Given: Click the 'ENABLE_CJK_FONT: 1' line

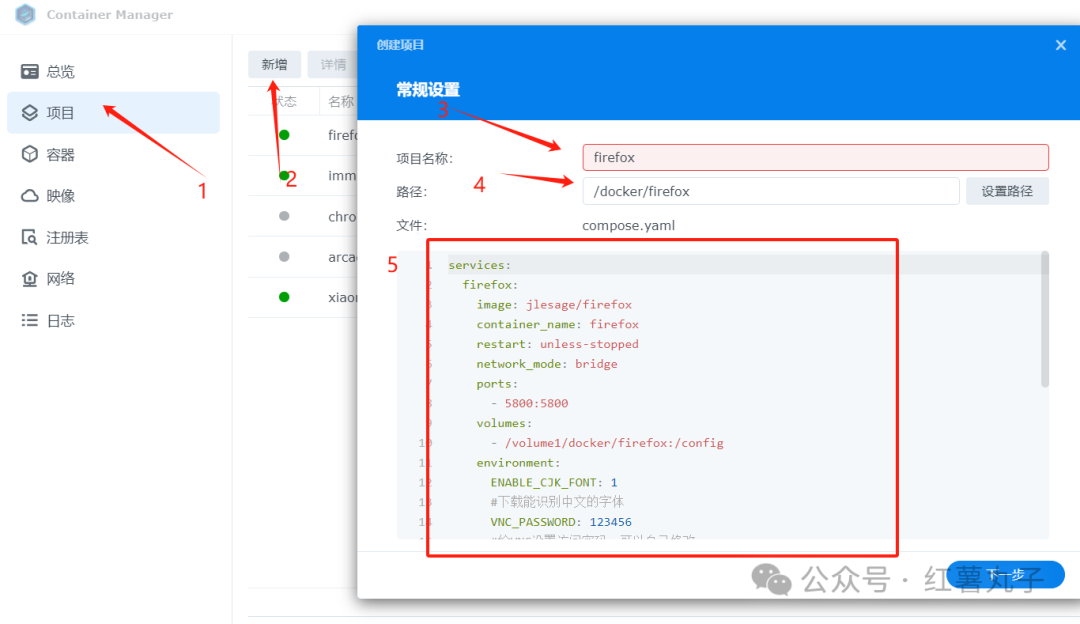Looking at the screenshot, I should click(x=554, y=483).
